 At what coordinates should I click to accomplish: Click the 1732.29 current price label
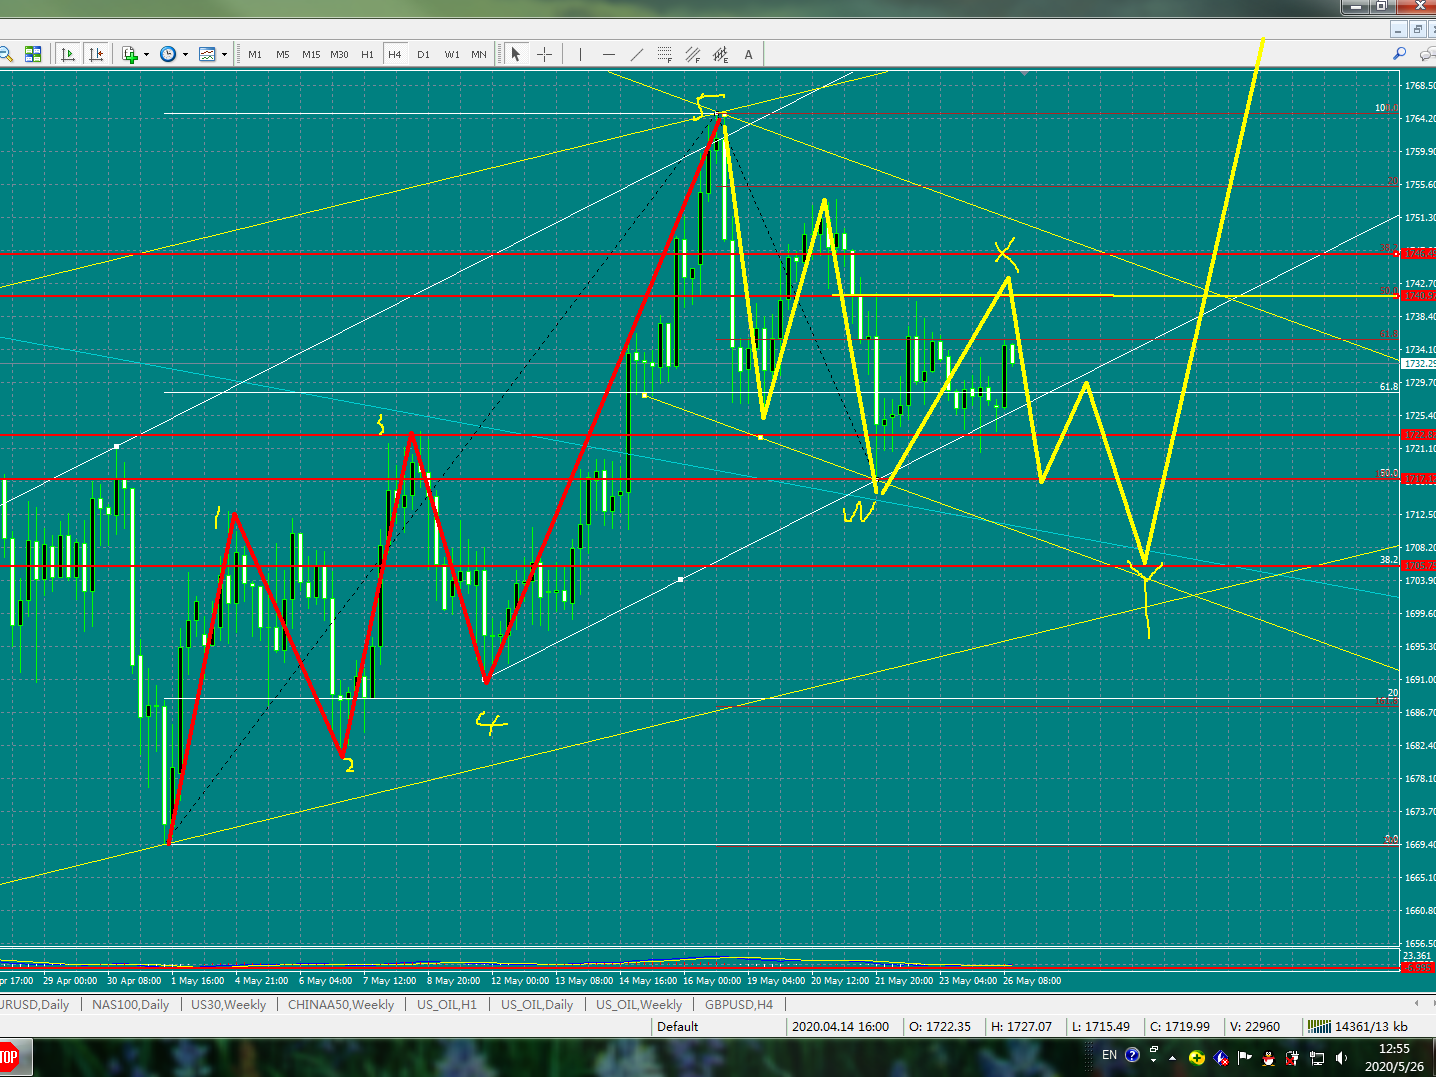(x=1420, y=364)
